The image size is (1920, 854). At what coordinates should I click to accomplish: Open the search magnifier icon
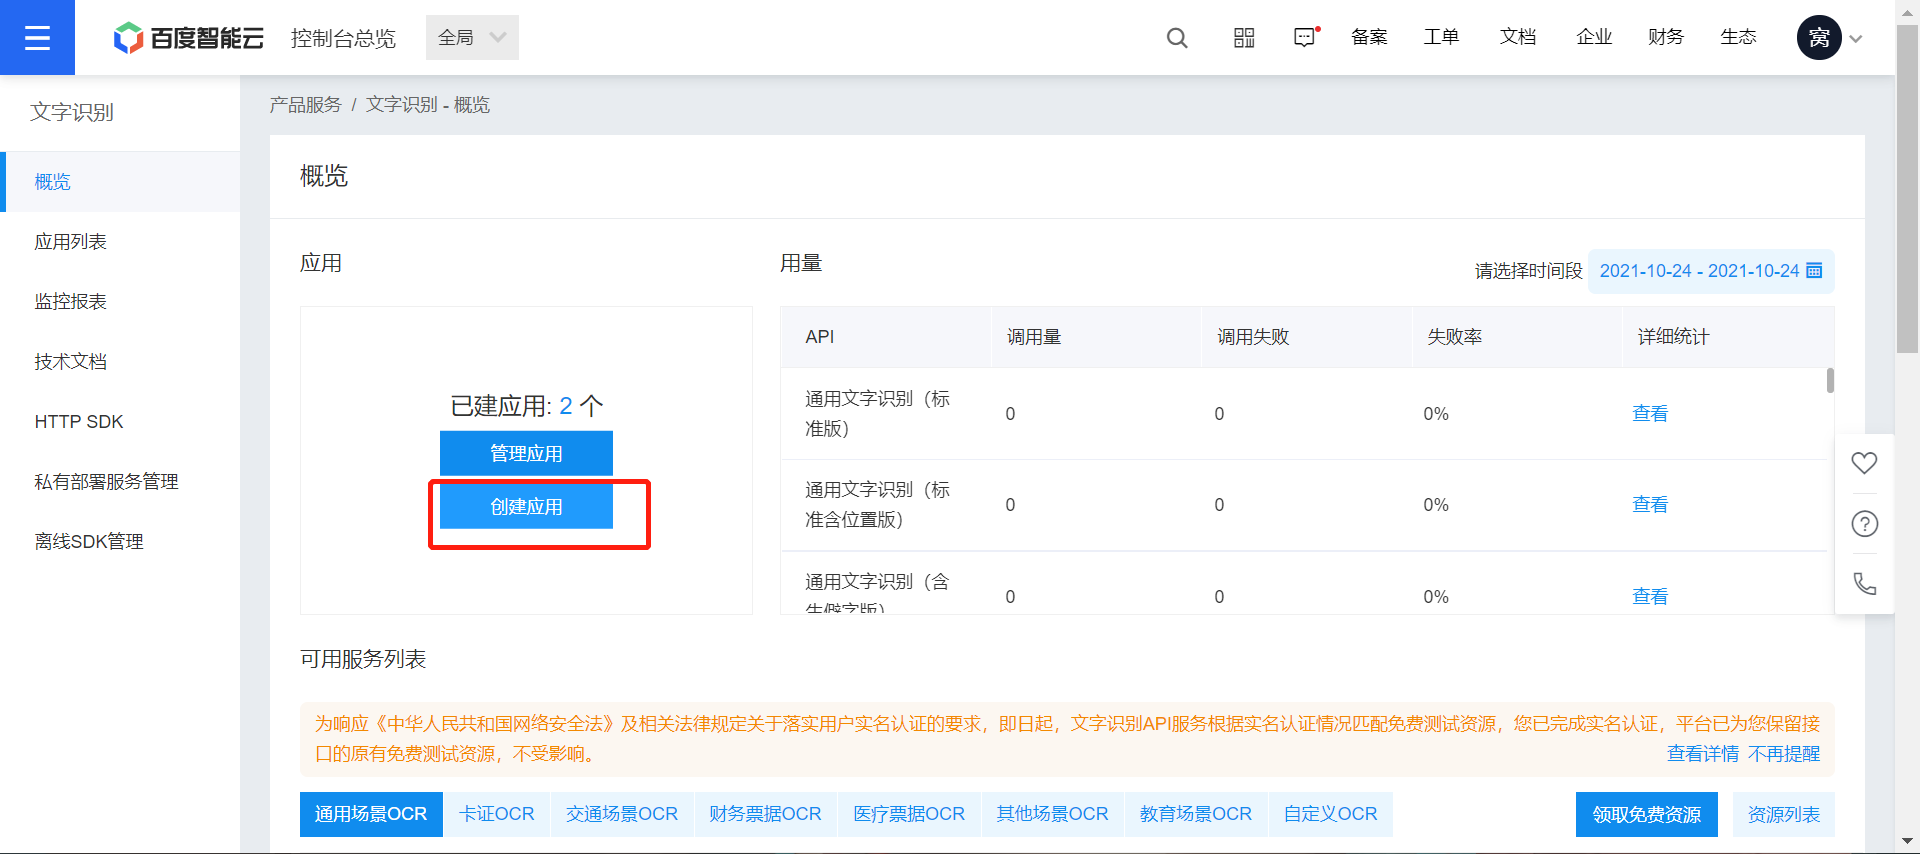[1177, 38]
